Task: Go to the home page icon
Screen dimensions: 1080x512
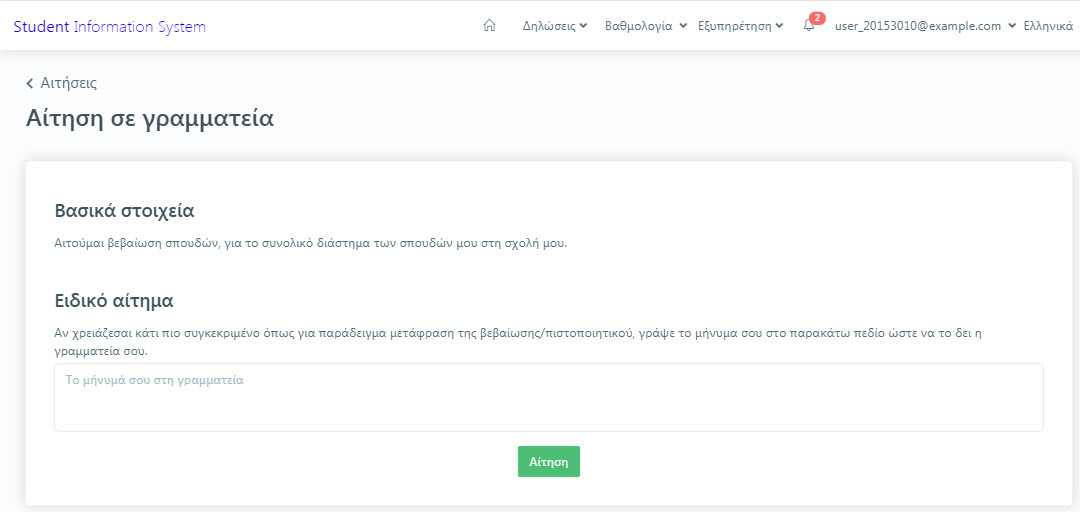Action: coord(490,26)
